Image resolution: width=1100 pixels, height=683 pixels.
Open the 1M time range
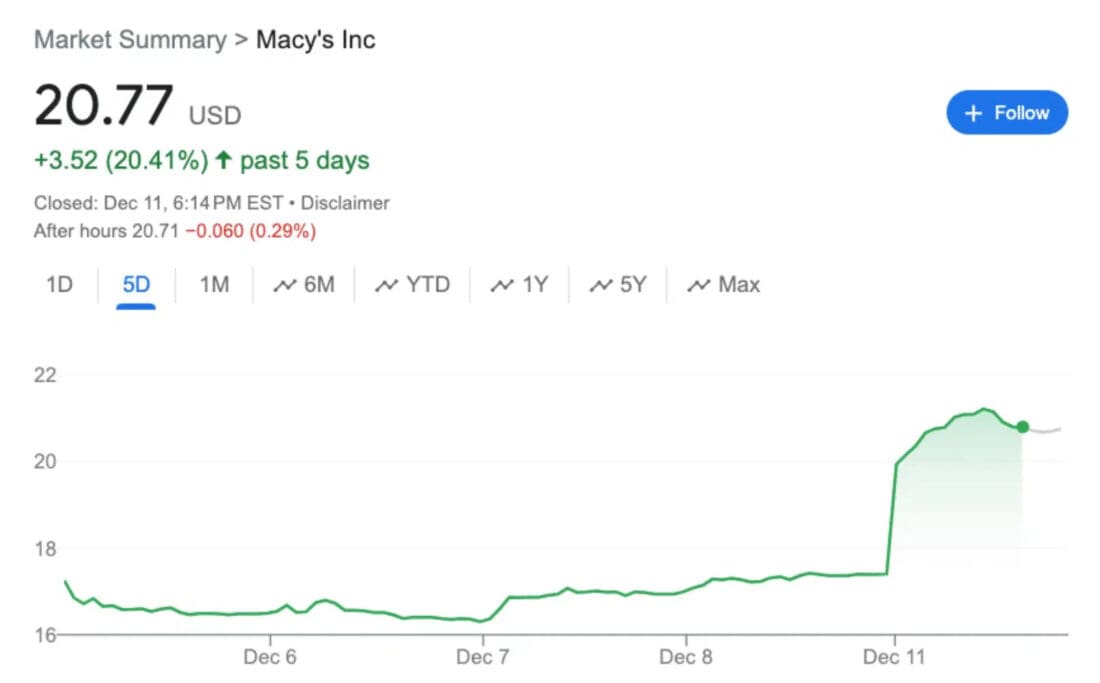213,285
